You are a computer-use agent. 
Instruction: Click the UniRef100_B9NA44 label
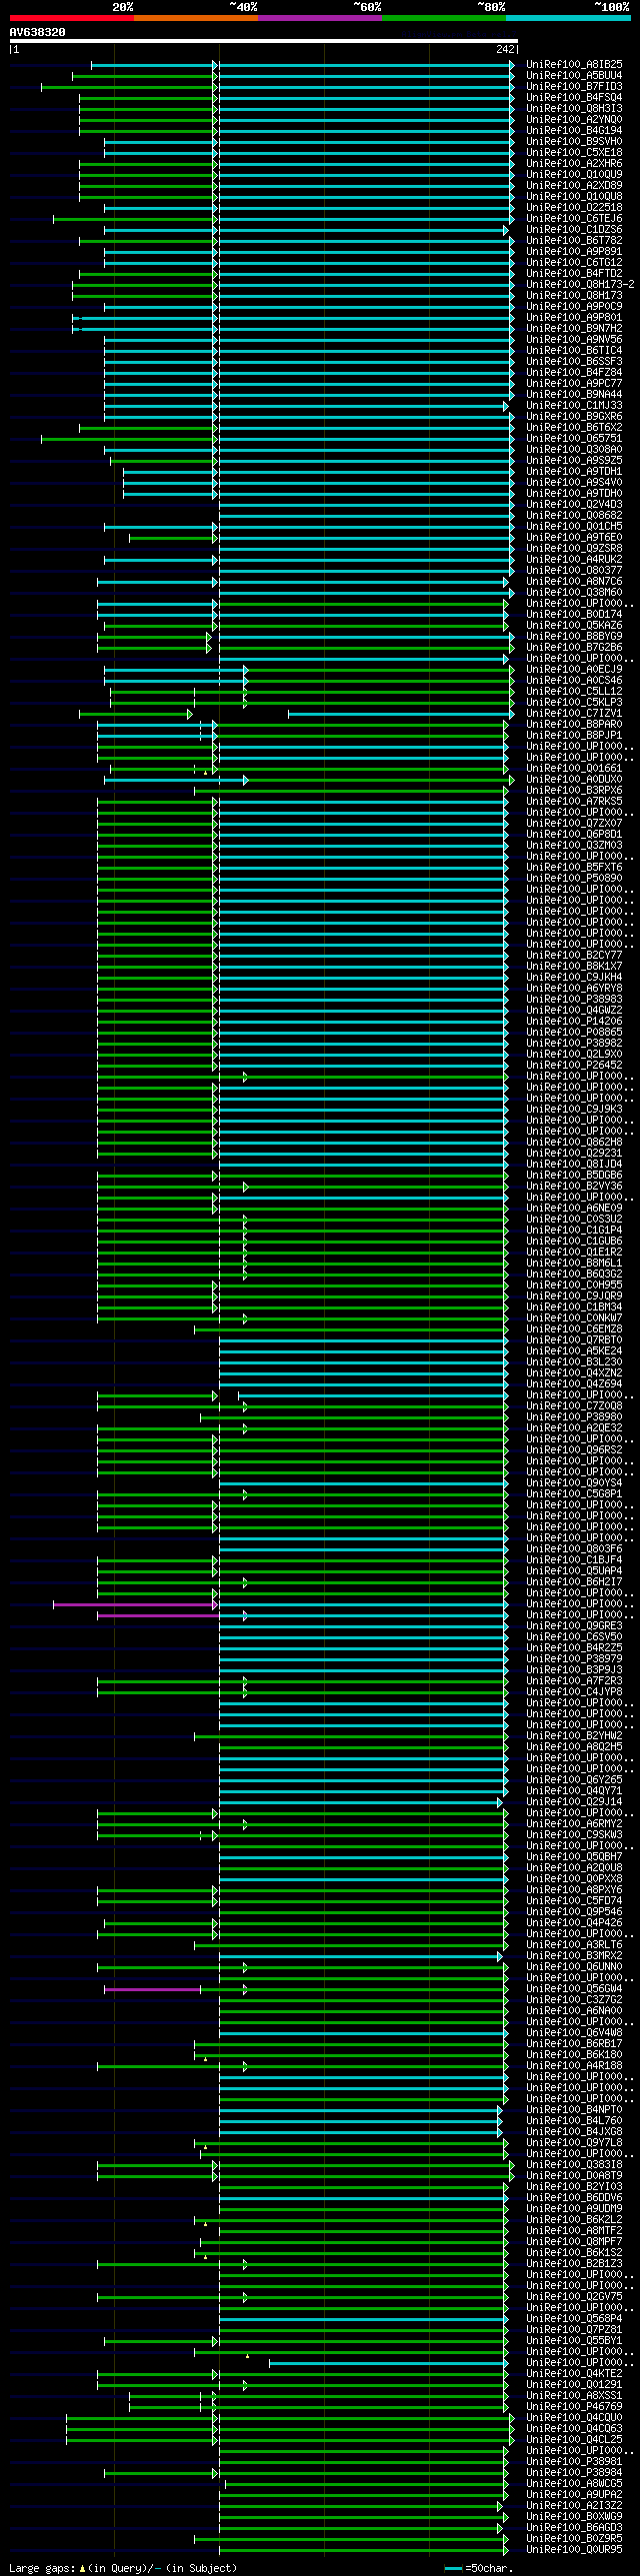[x=574, y=394]
